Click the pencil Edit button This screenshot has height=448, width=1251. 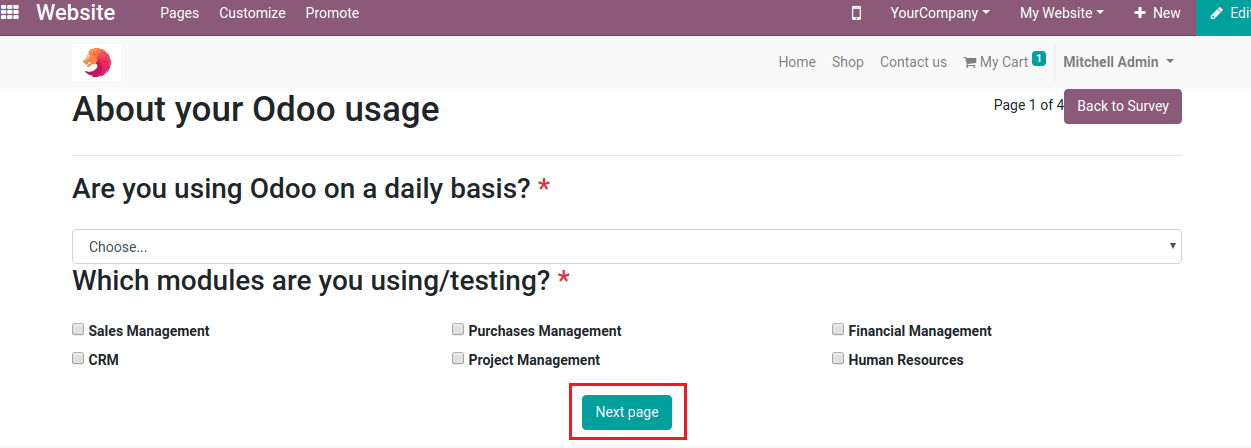click(x=1229, y=14)
